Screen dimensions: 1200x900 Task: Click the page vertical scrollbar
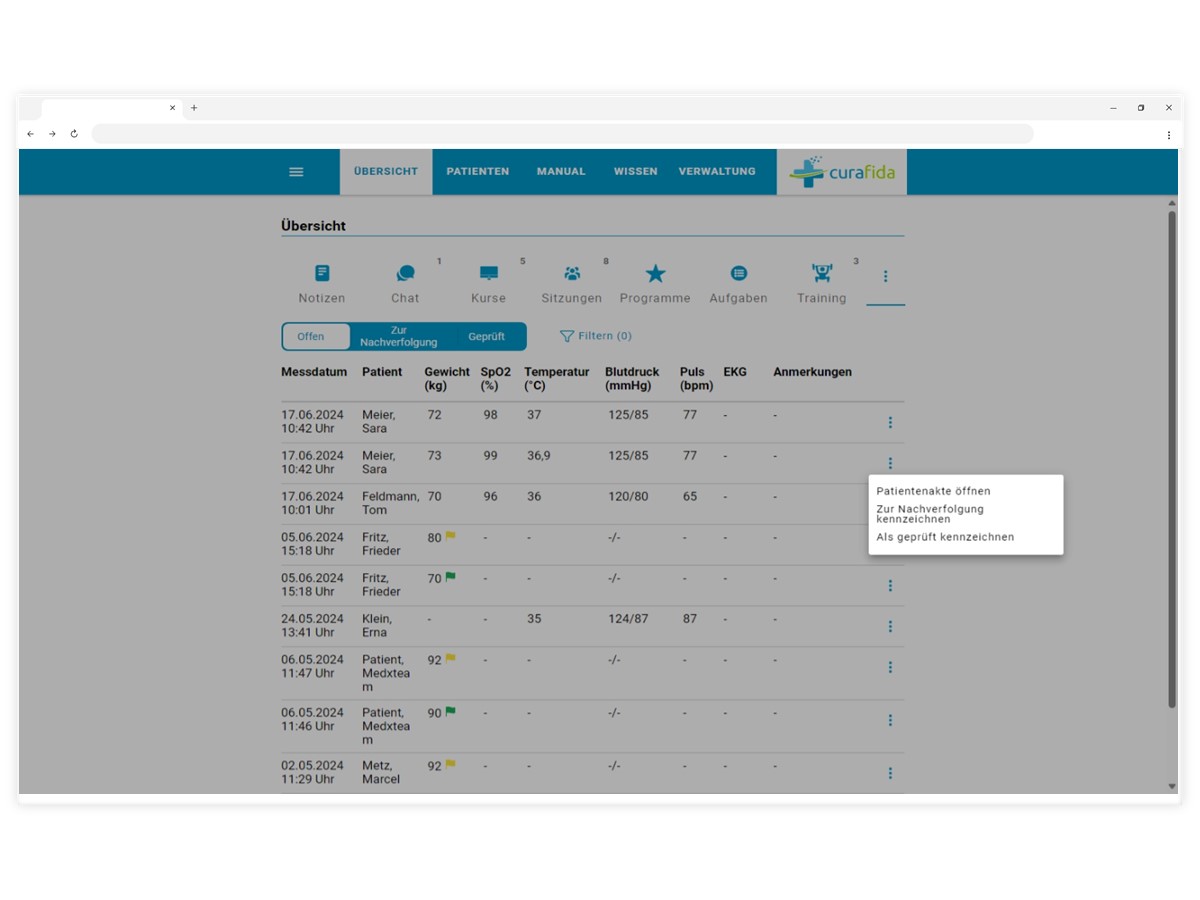1172,460
